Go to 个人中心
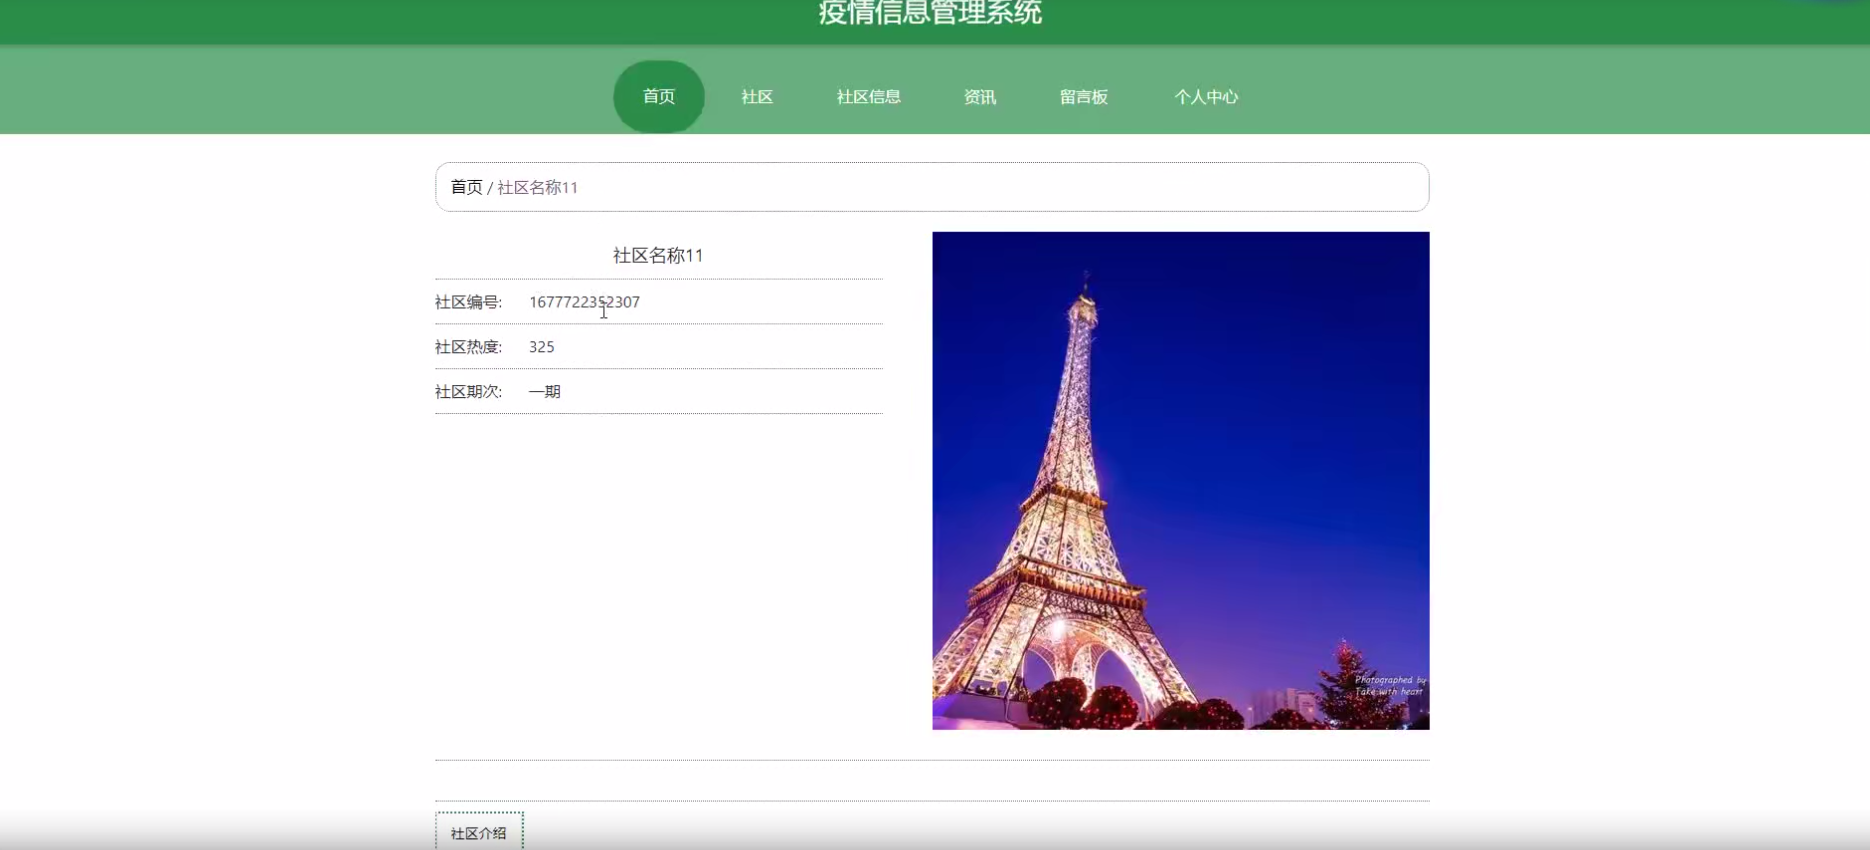The width and height of the screenshot is (1870, 850). click(x=1206, y=96)
